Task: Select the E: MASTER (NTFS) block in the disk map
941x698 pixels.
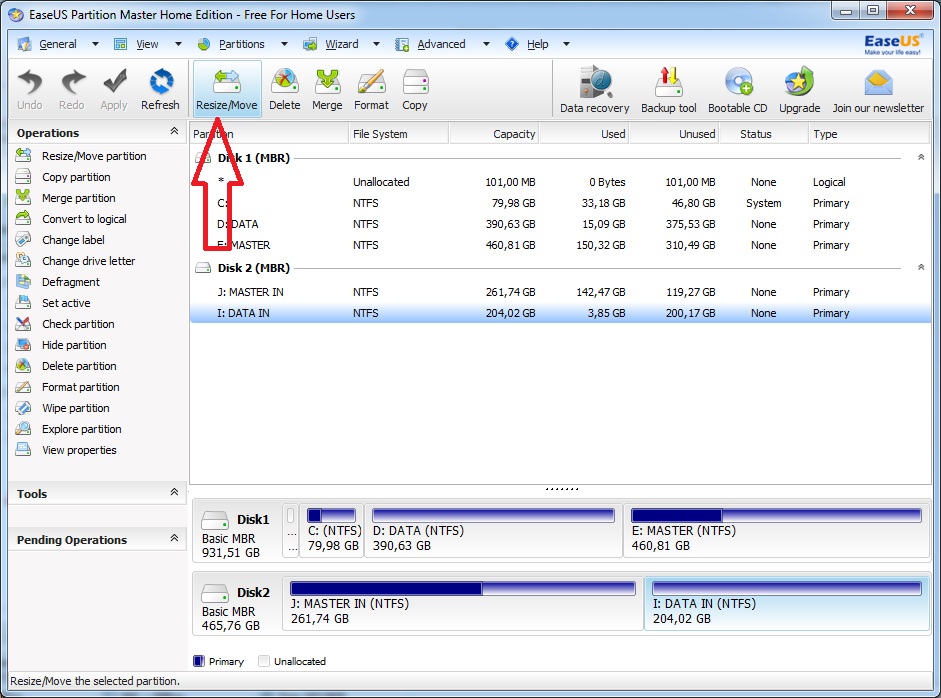Action: click(x=777, y=531)
